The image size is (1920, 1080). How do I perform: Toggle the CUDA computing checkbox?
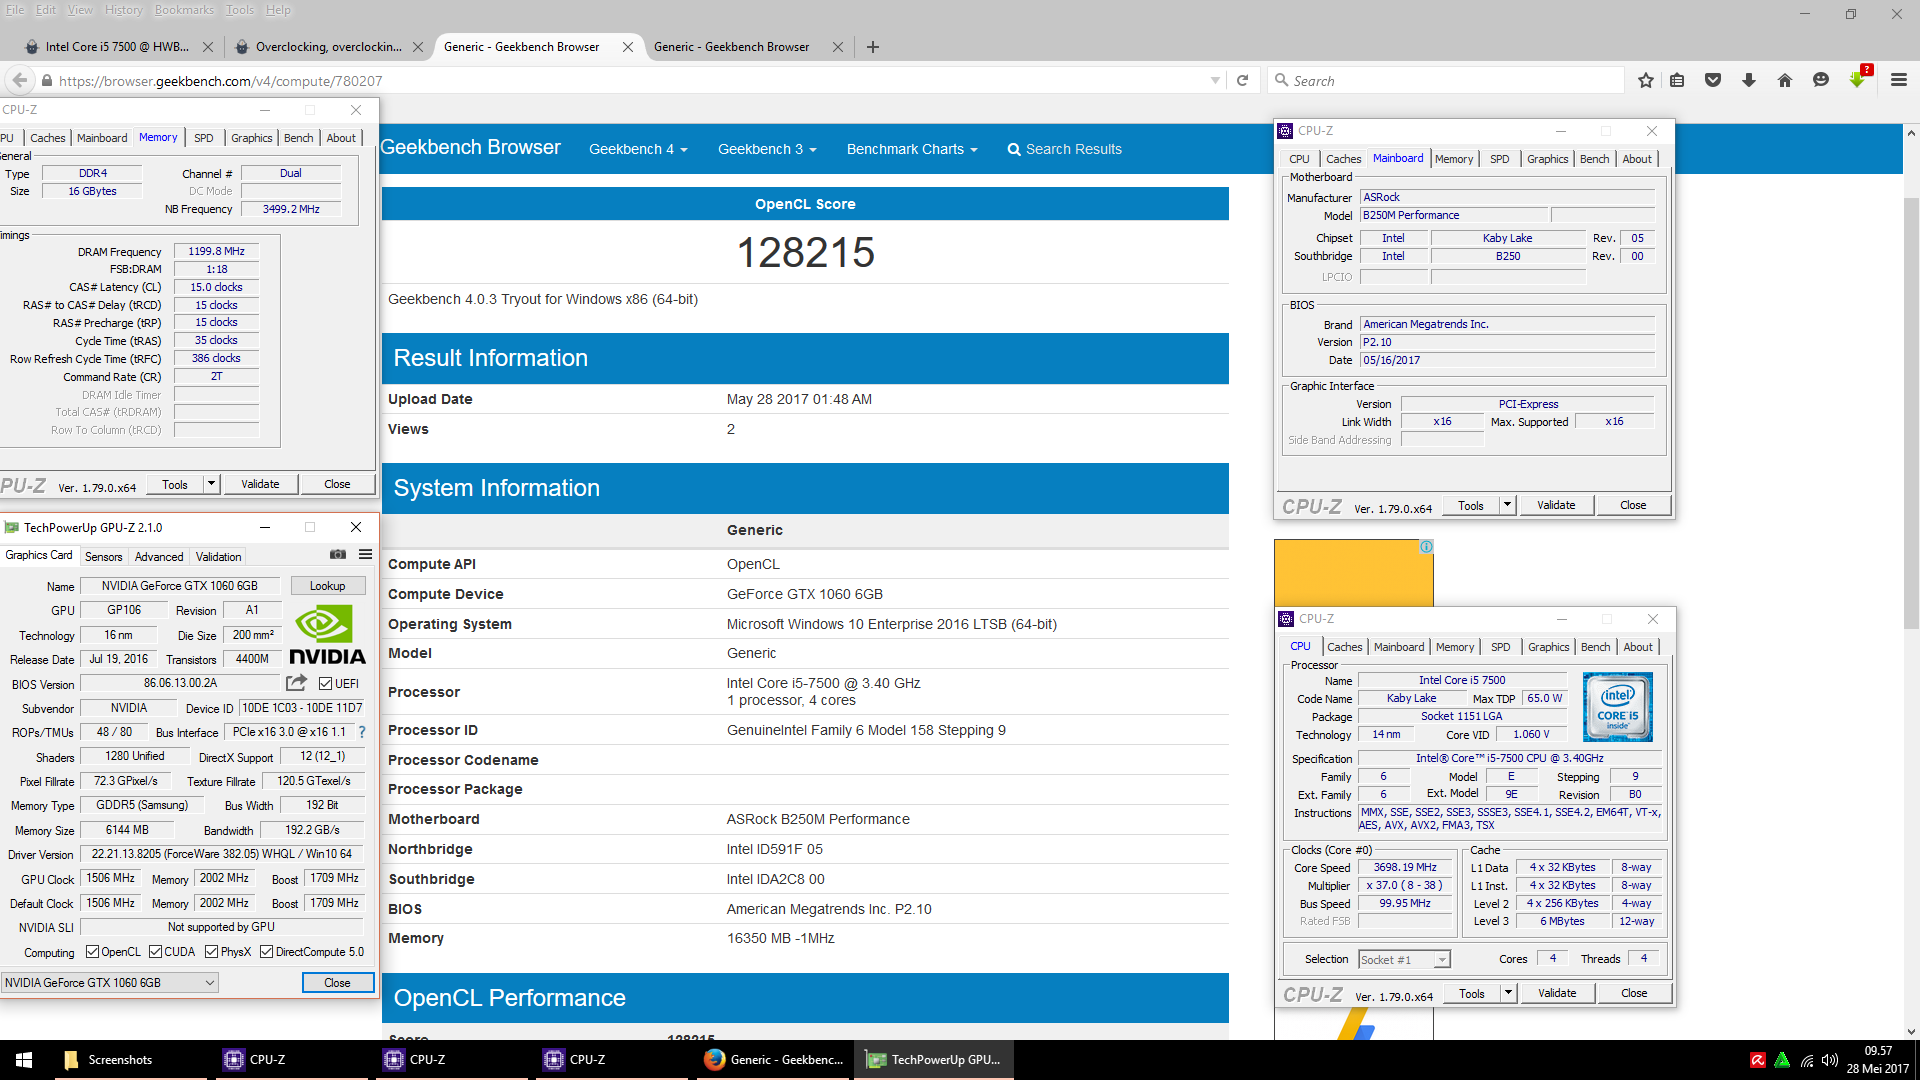pyautogui.click(x=155, y=951)
